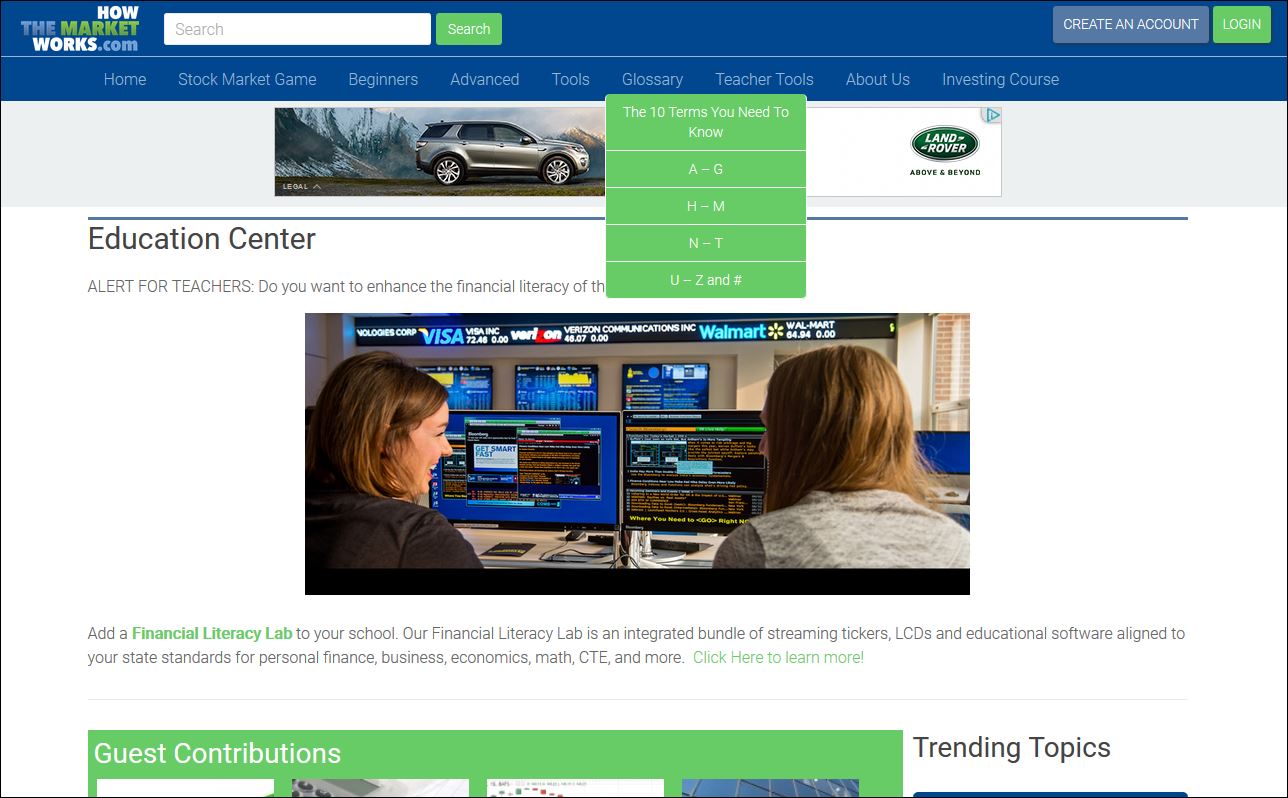The height and width of the screenshot is (798, 1288).
Task: Select The 10 Terms You Need To Know
Action: click(706, 122)
